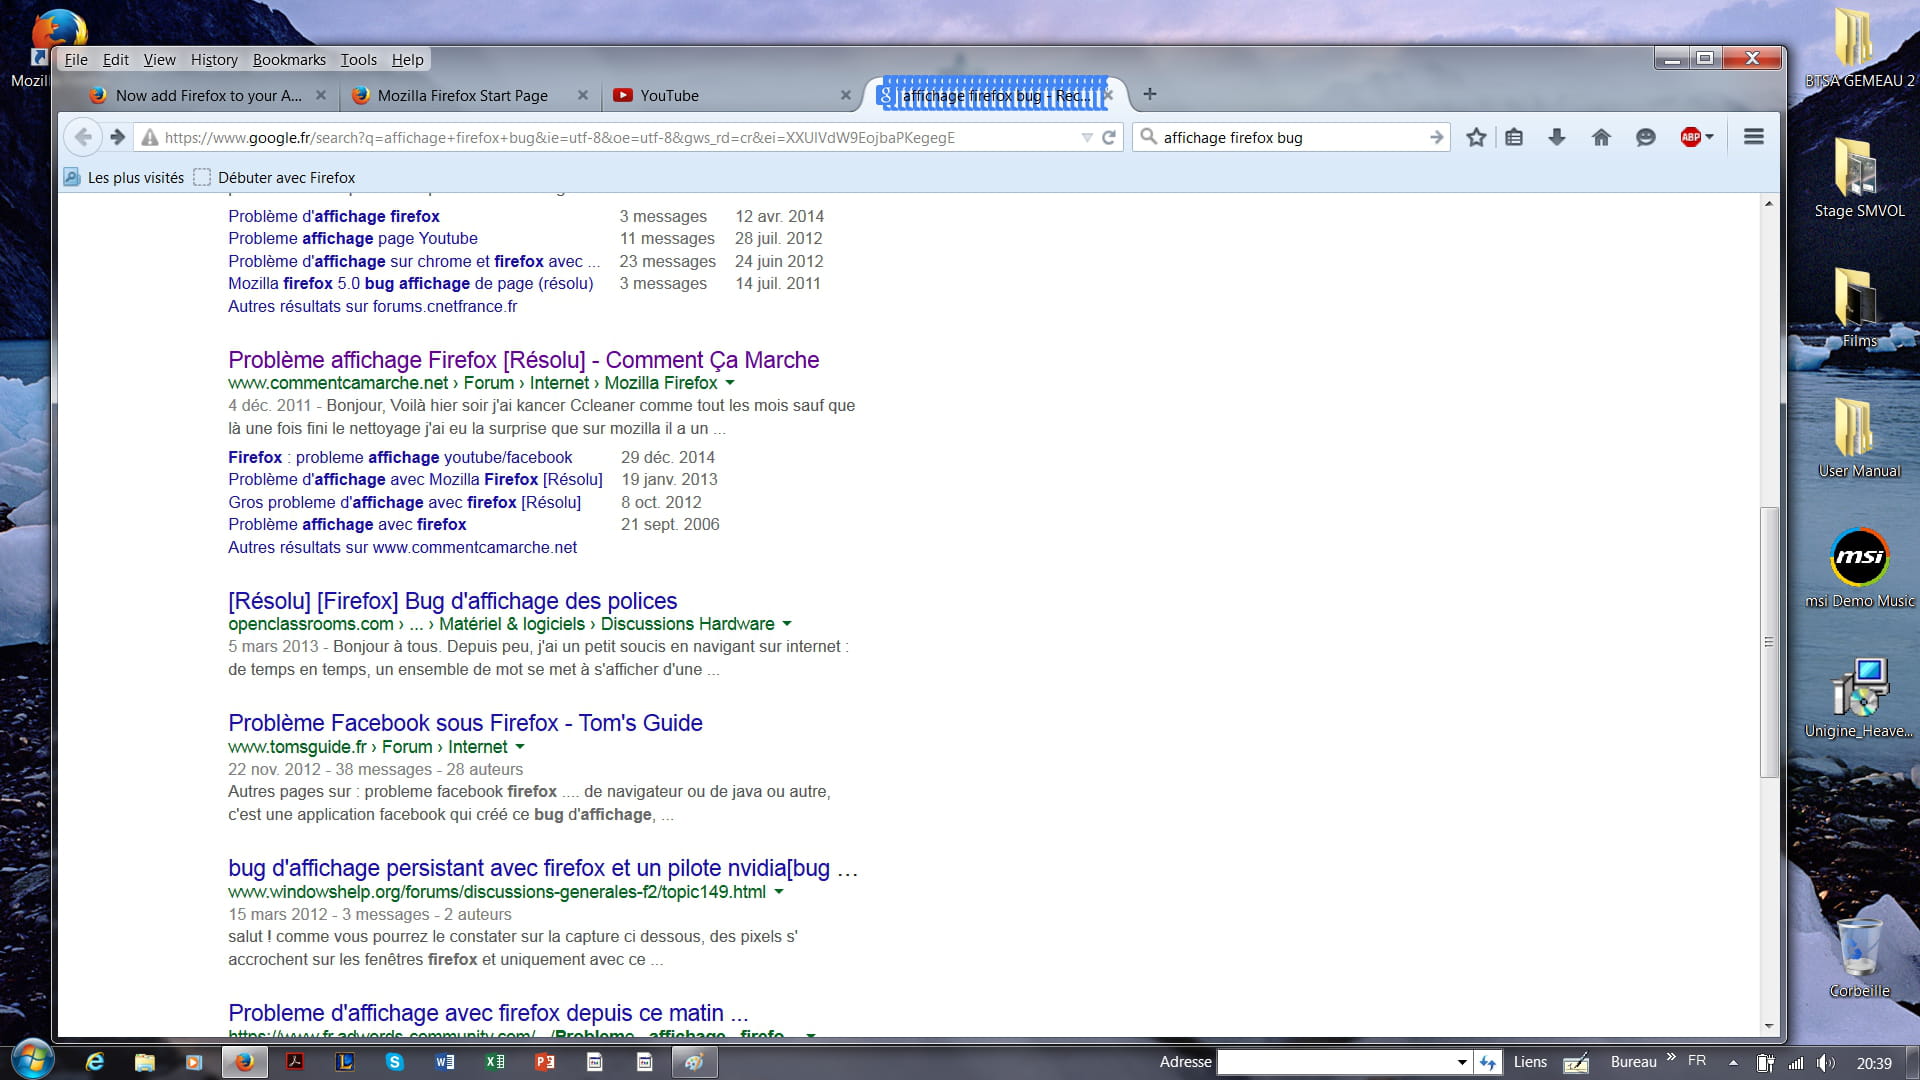Submit search with the arrow in search box
This screenshot has width=1920, height=1080.
point(1436,137)
